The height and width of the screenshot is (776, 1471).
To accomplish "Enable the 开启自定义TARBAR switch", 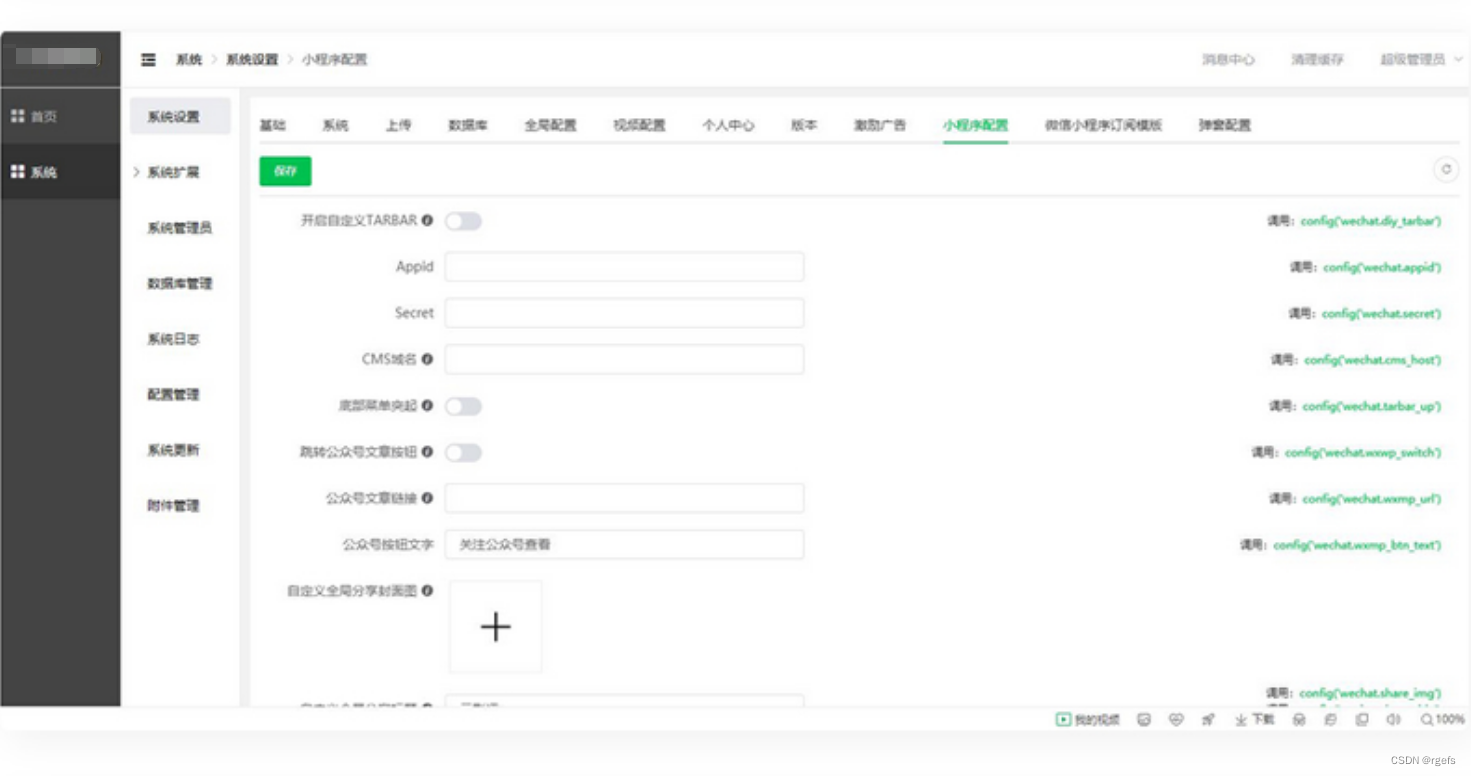I will (x=463, y=221).
